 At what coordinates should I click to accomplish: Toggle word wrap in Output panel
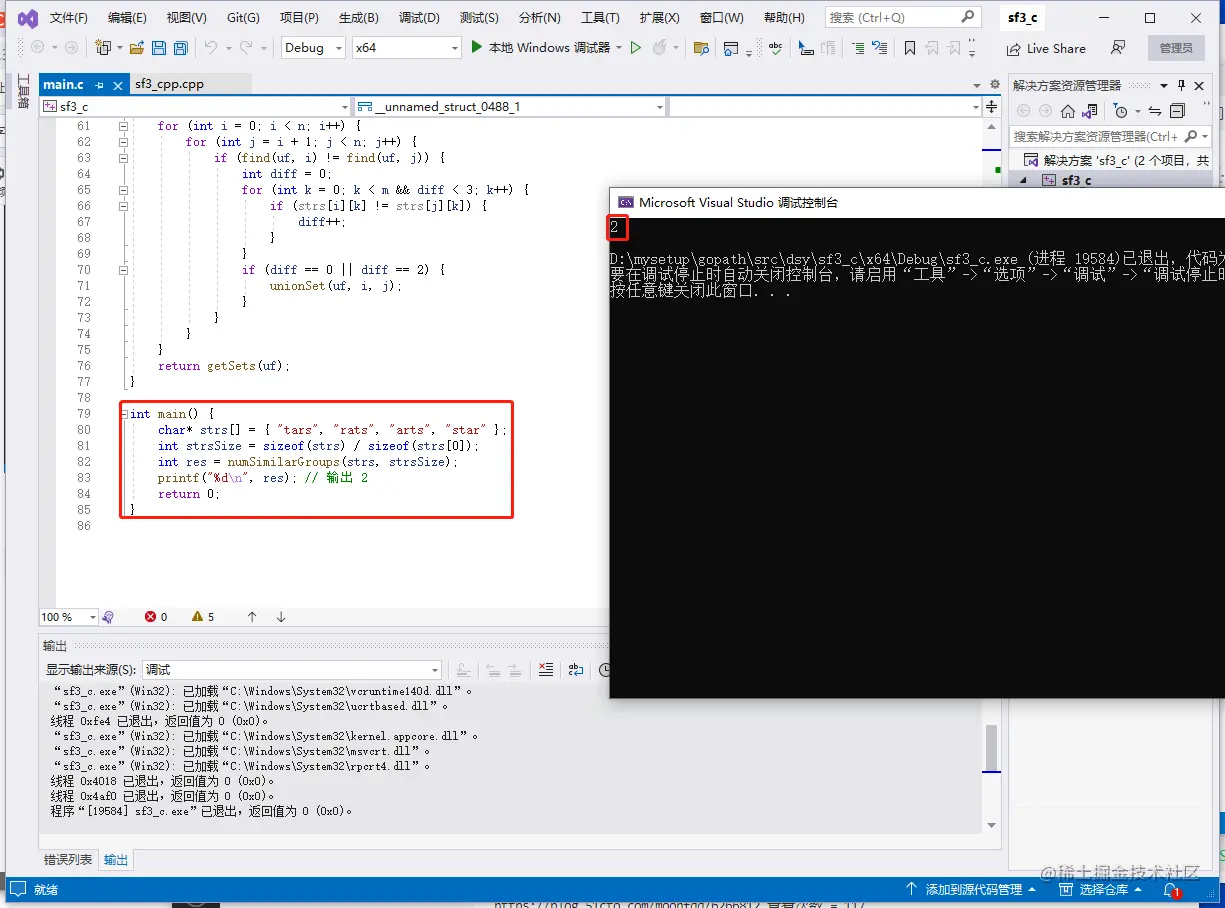tap(576, 670)
